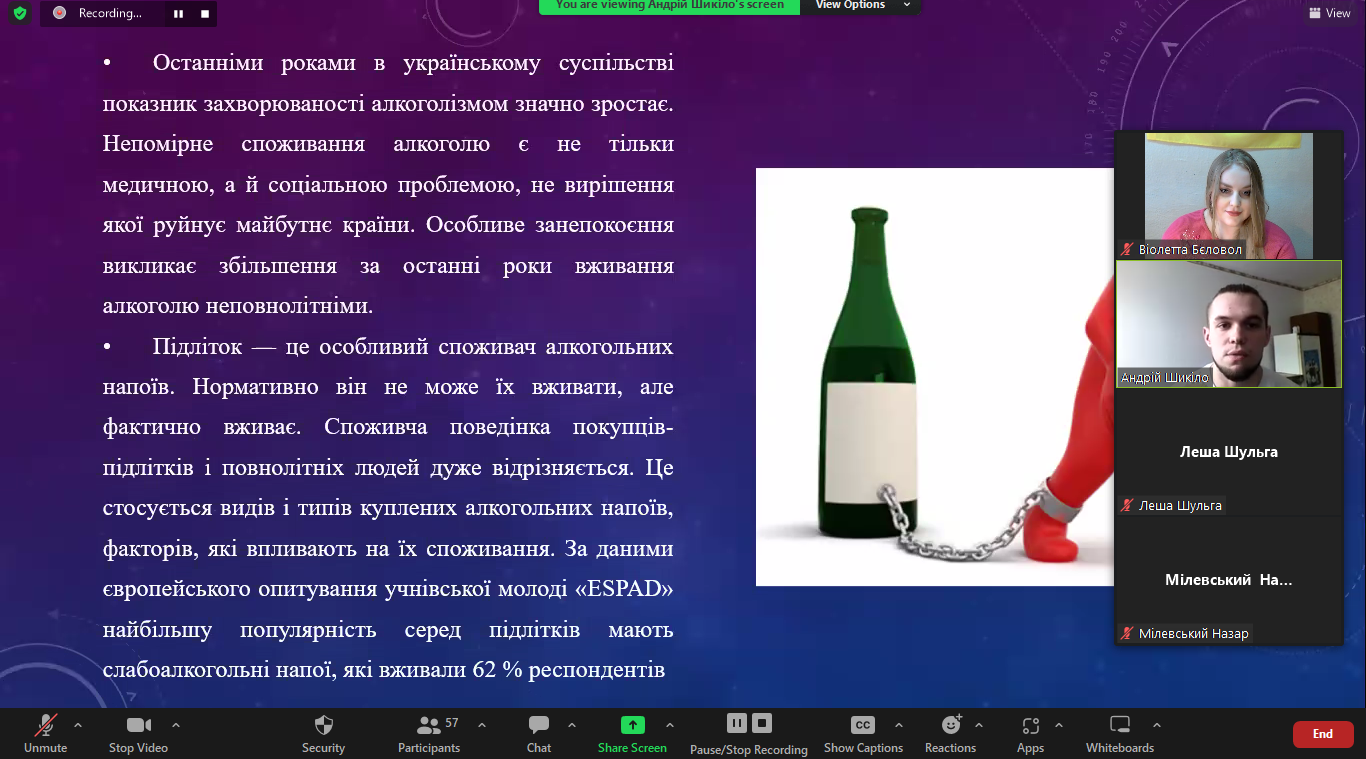Viewport: 1366px width, 759px height.
Task: Select Віолетта Бєловол's video tile
Action: (1228, 195)
